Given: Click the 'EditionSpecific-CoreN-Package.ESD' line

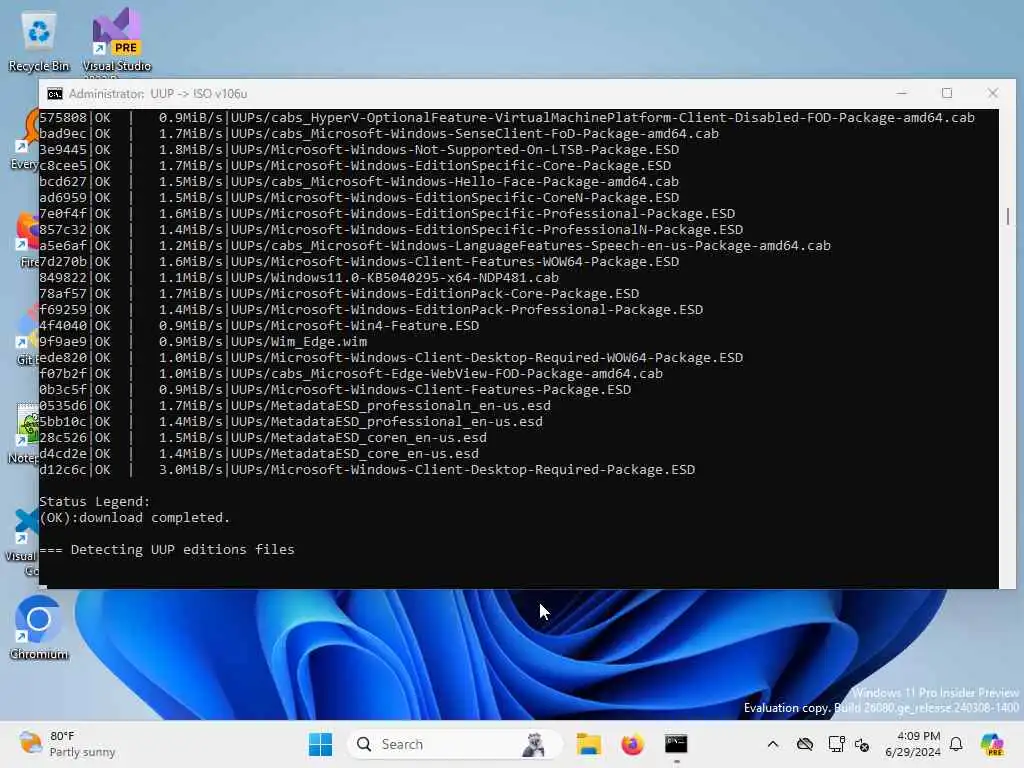Looking at the screenshot, I should point(359,197).
